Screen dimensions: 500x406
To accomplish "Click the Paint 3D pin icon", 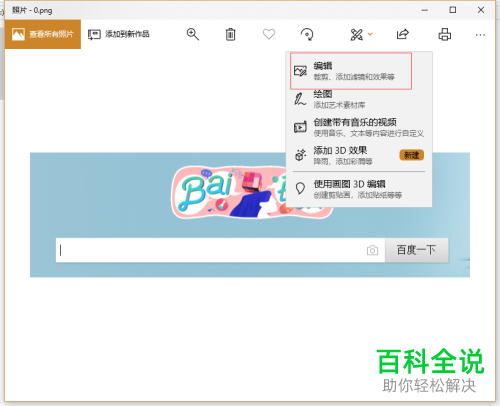I will click(300, 188).
